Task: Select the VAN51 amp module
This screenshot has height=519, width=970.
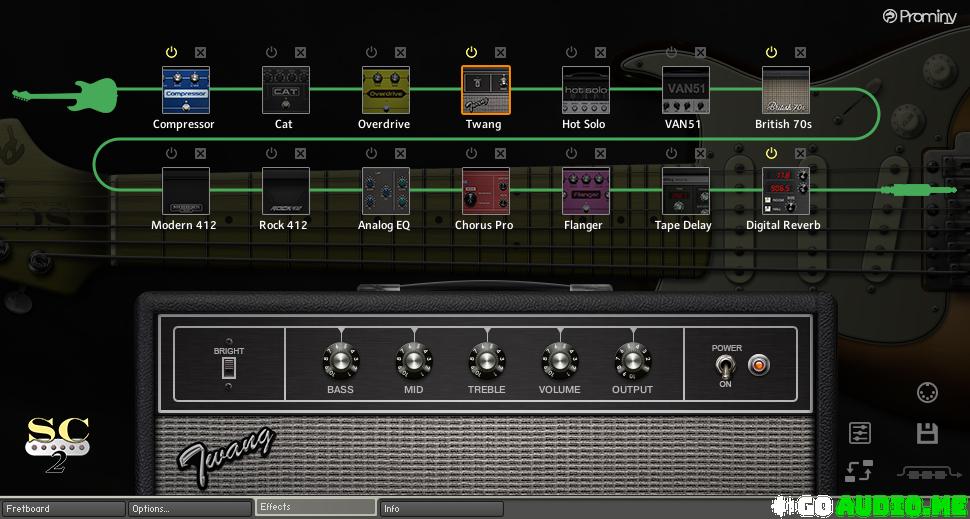Action: tap(685, 90)
